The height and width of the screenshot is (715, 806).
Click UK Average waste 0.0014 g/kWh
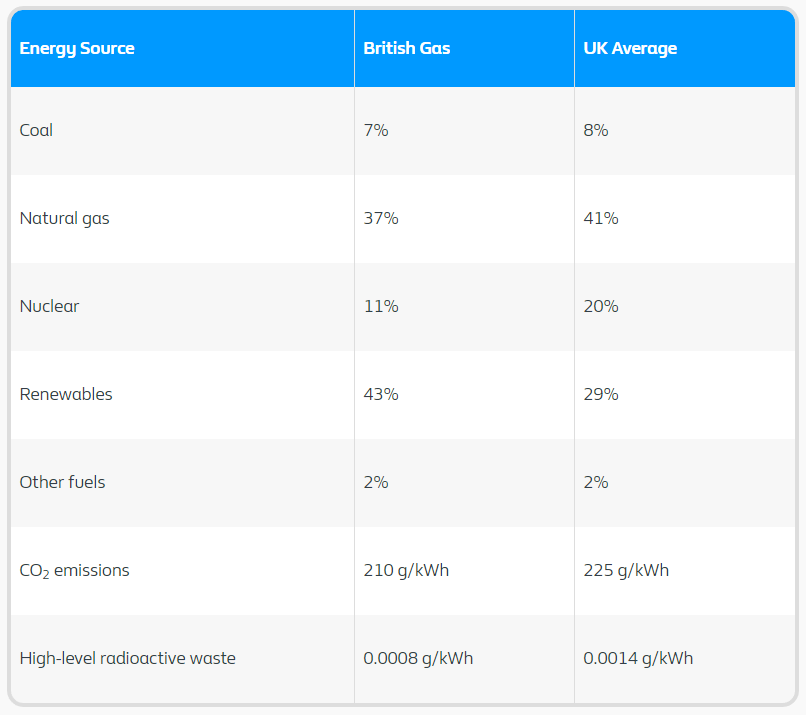click(638, 658)
